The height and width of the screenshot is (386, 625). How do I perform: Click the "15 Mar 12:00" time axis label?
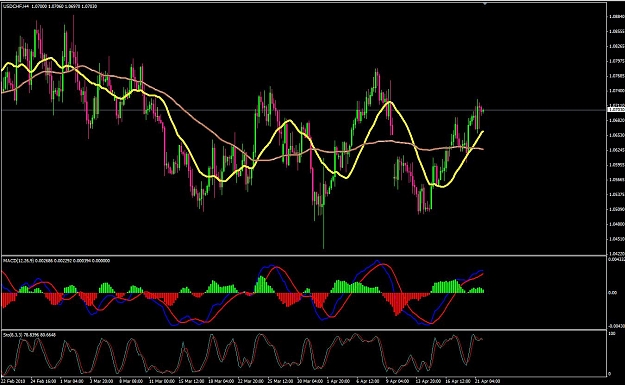click(191, 381)
